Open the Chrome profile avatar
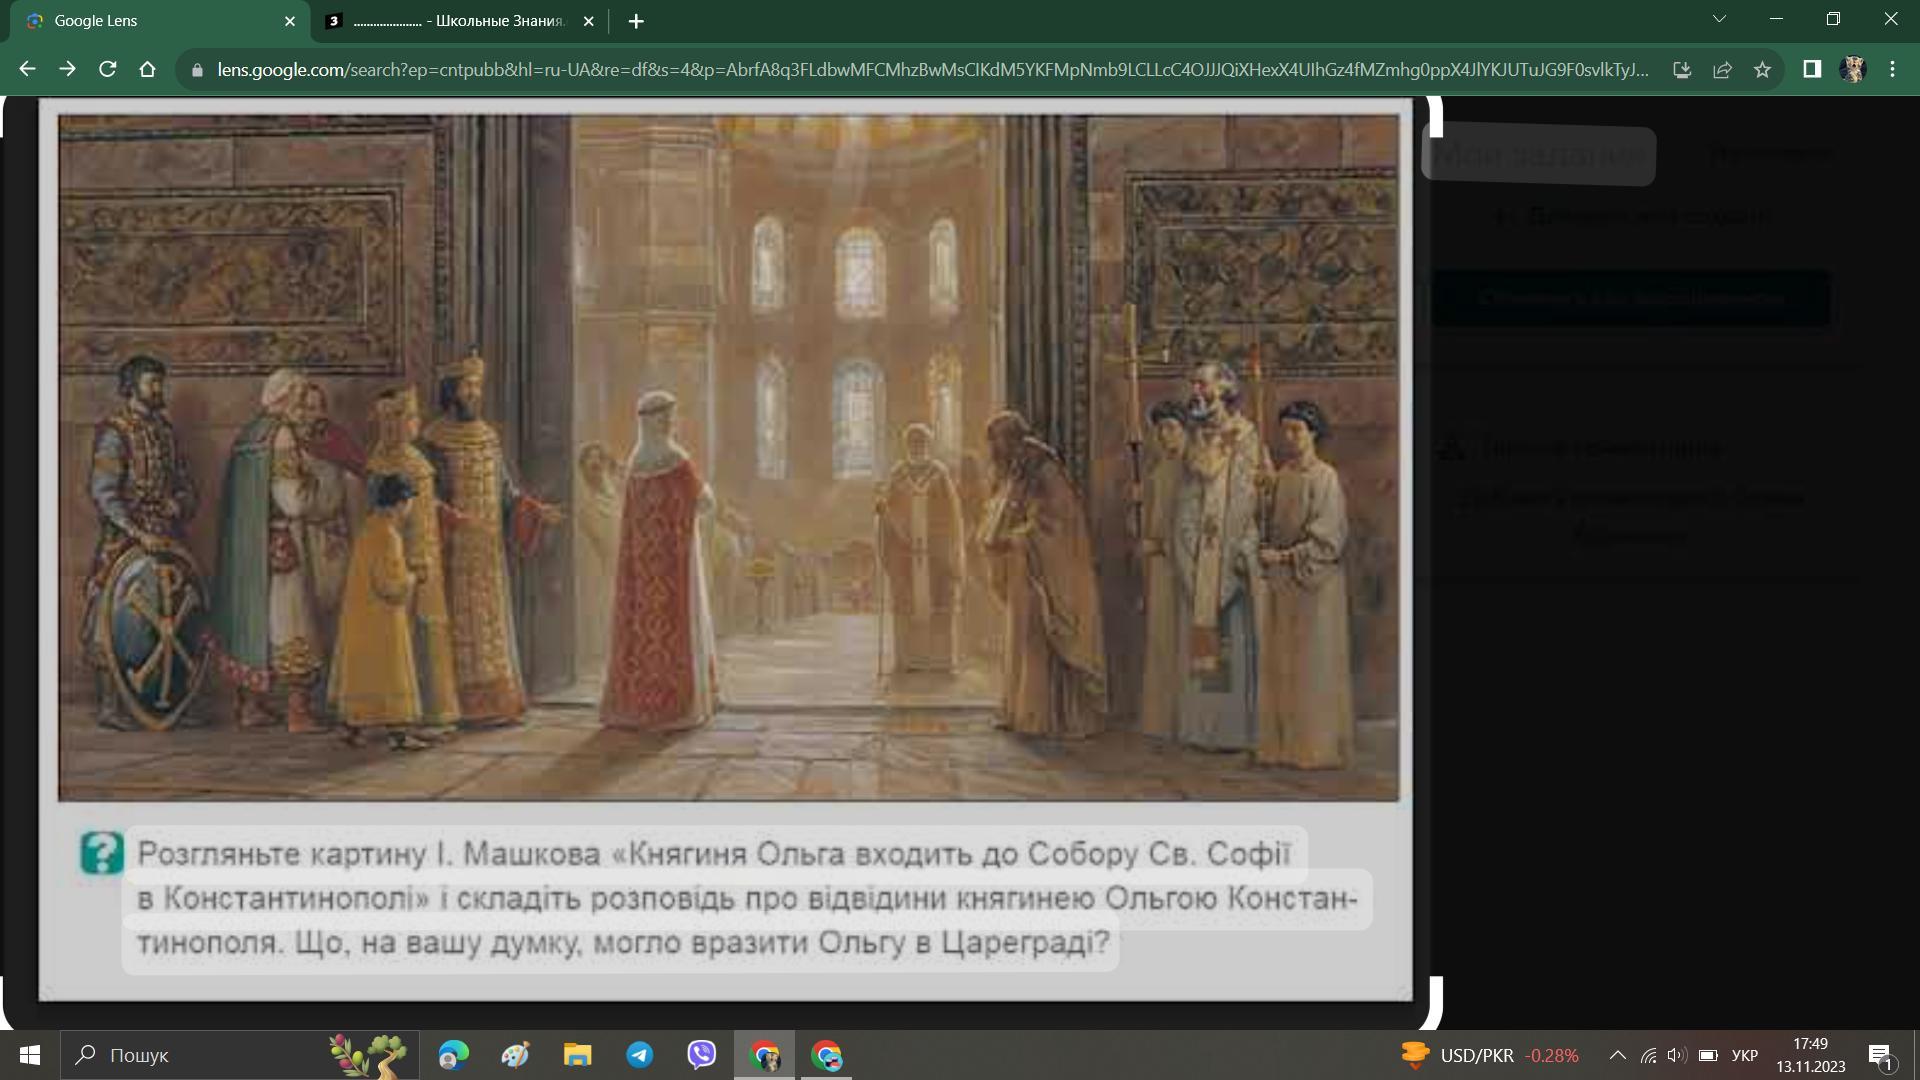1920x1080 pixels. [x=1852, y=69]
